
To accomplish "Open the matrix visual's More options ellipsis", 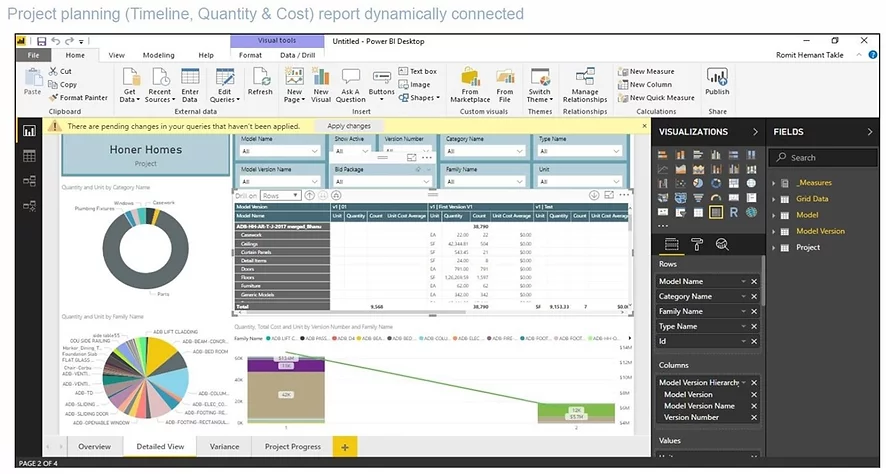I will tap(624, 195).
